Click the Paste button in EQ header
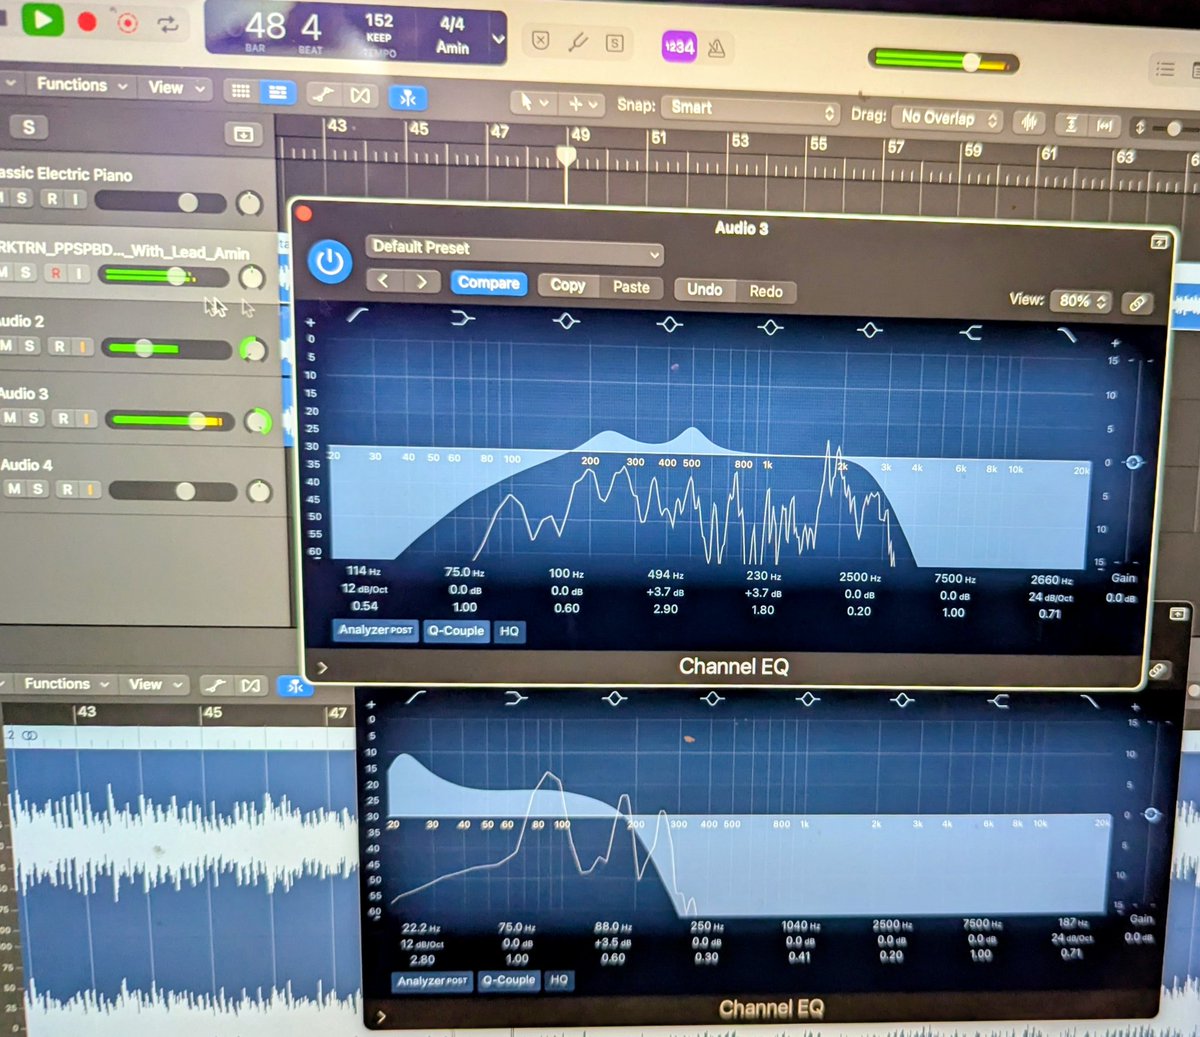This screenshot has height=1037, width=1200. coord(631,287)
